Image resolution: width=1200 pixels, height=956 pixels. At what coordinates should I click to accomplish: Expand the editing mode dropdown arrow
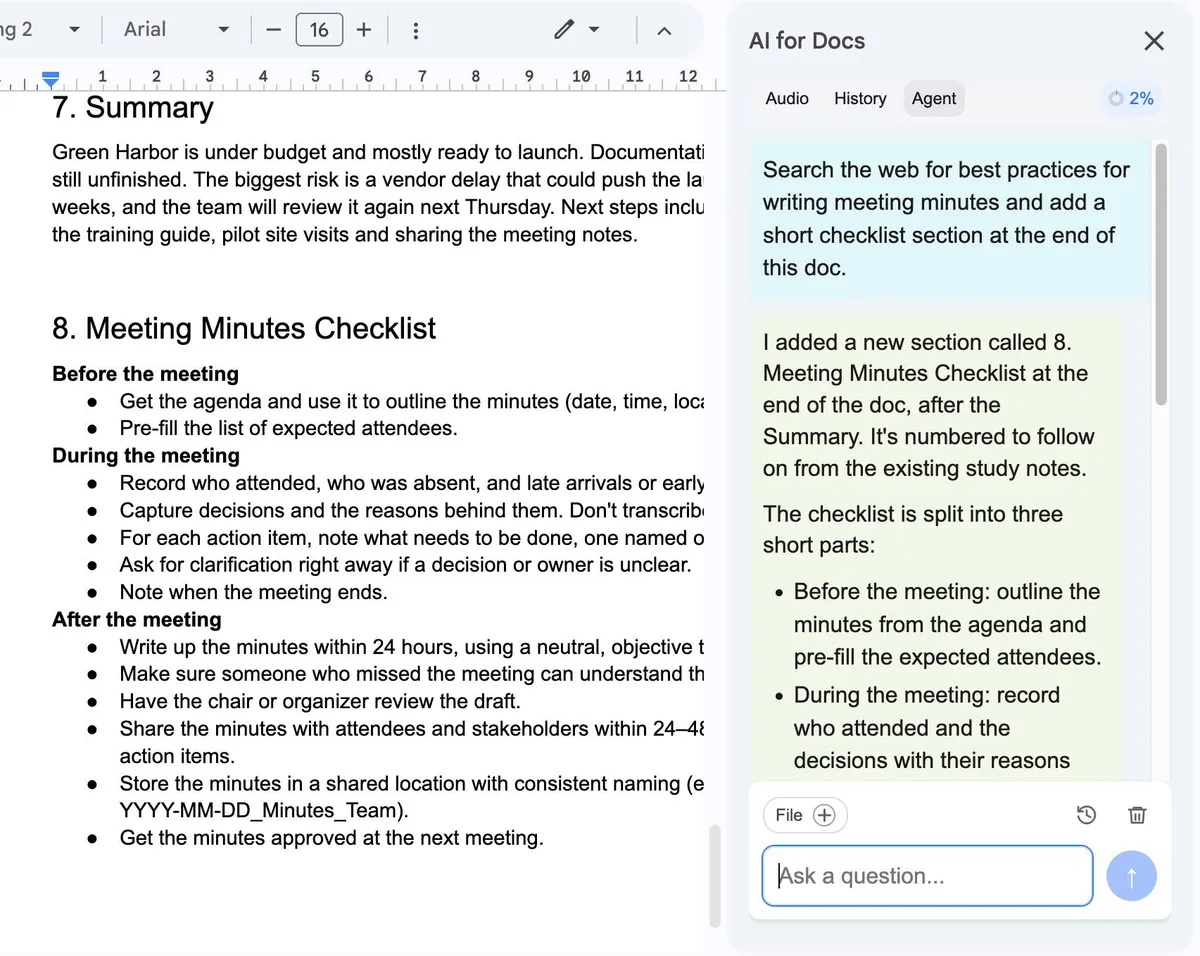point(594,30)
